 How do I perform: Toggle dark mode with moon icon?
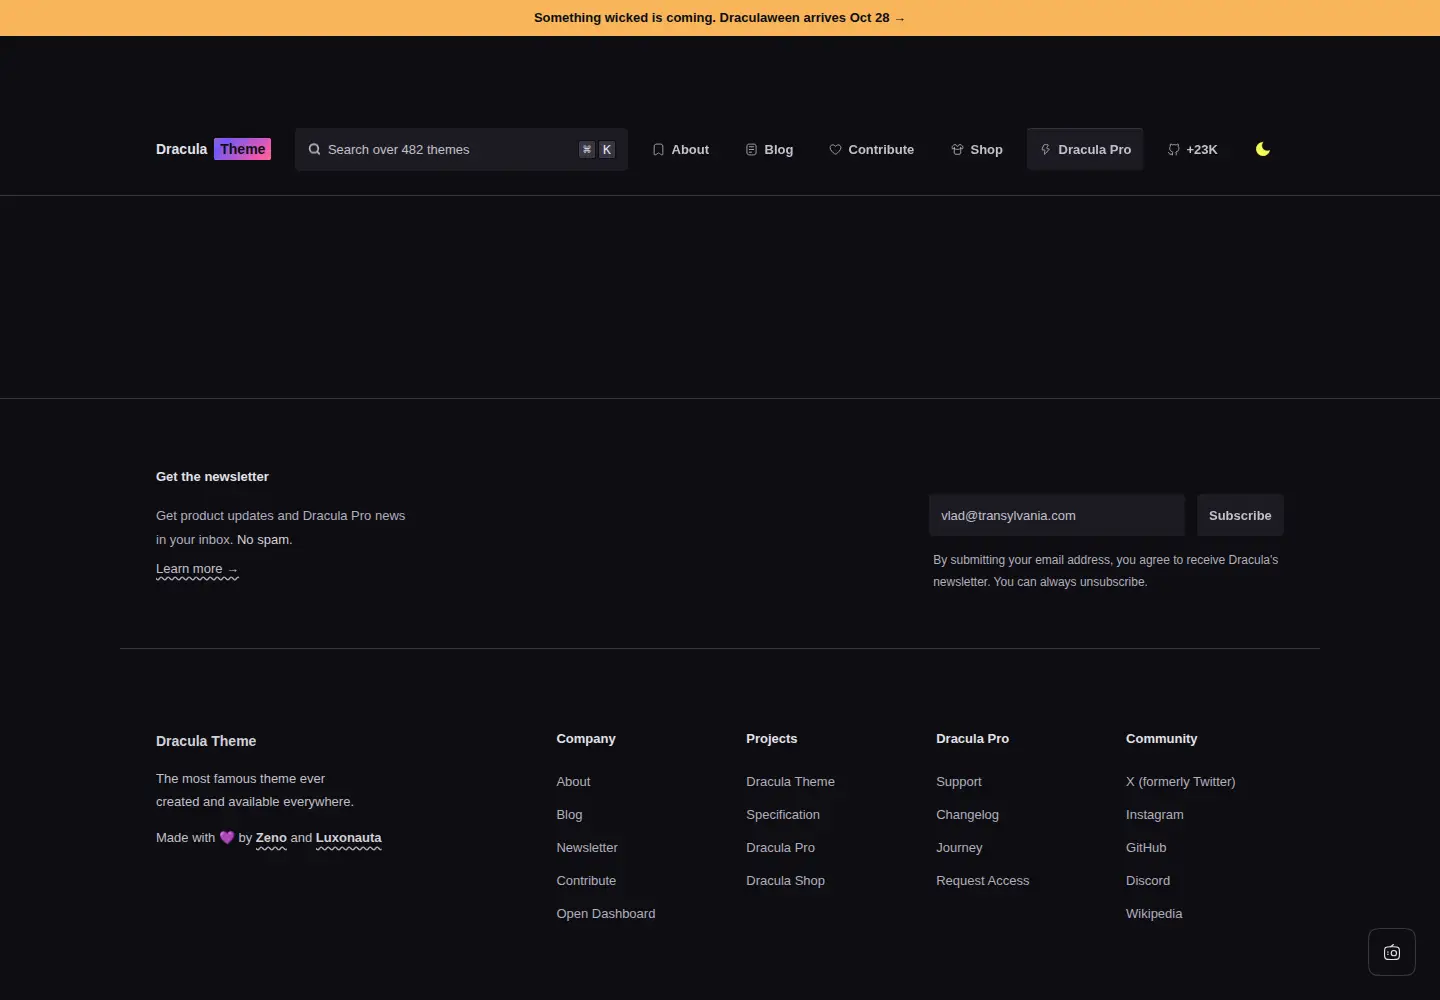[1263, 149]
